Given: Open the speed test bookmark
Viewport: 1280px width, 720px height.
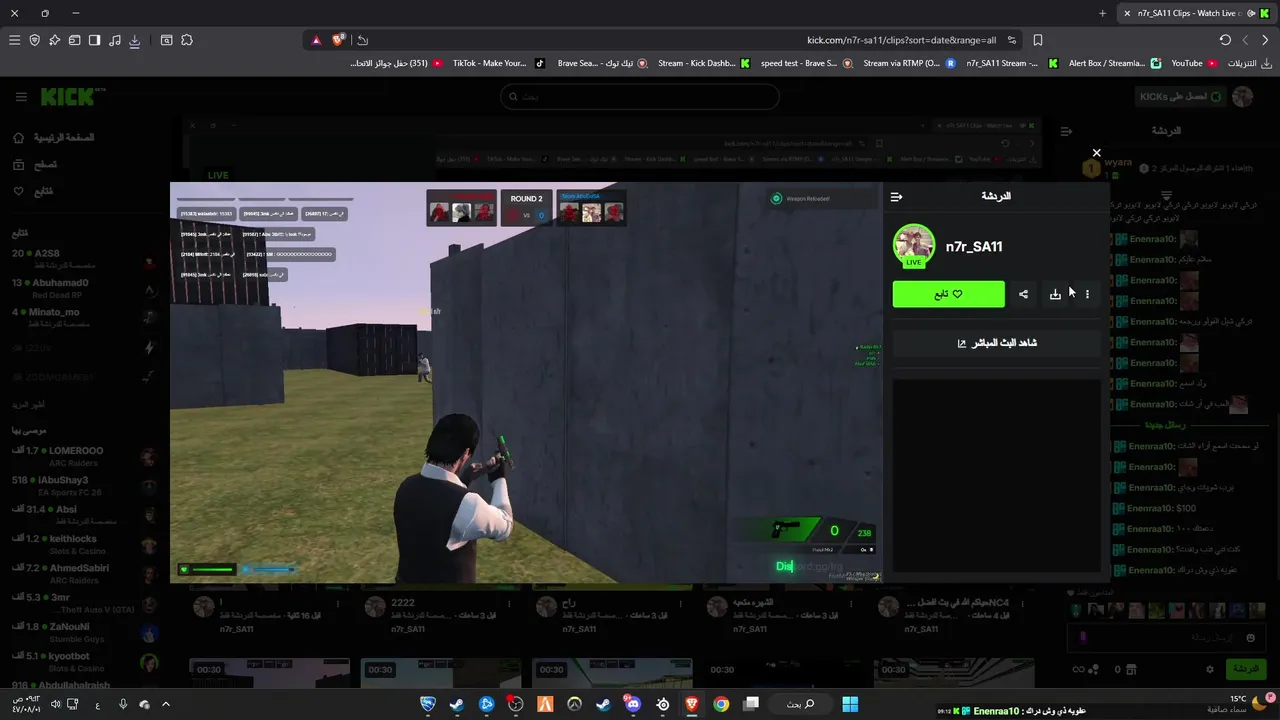Looking at the screenshot, I should (806, 63).
